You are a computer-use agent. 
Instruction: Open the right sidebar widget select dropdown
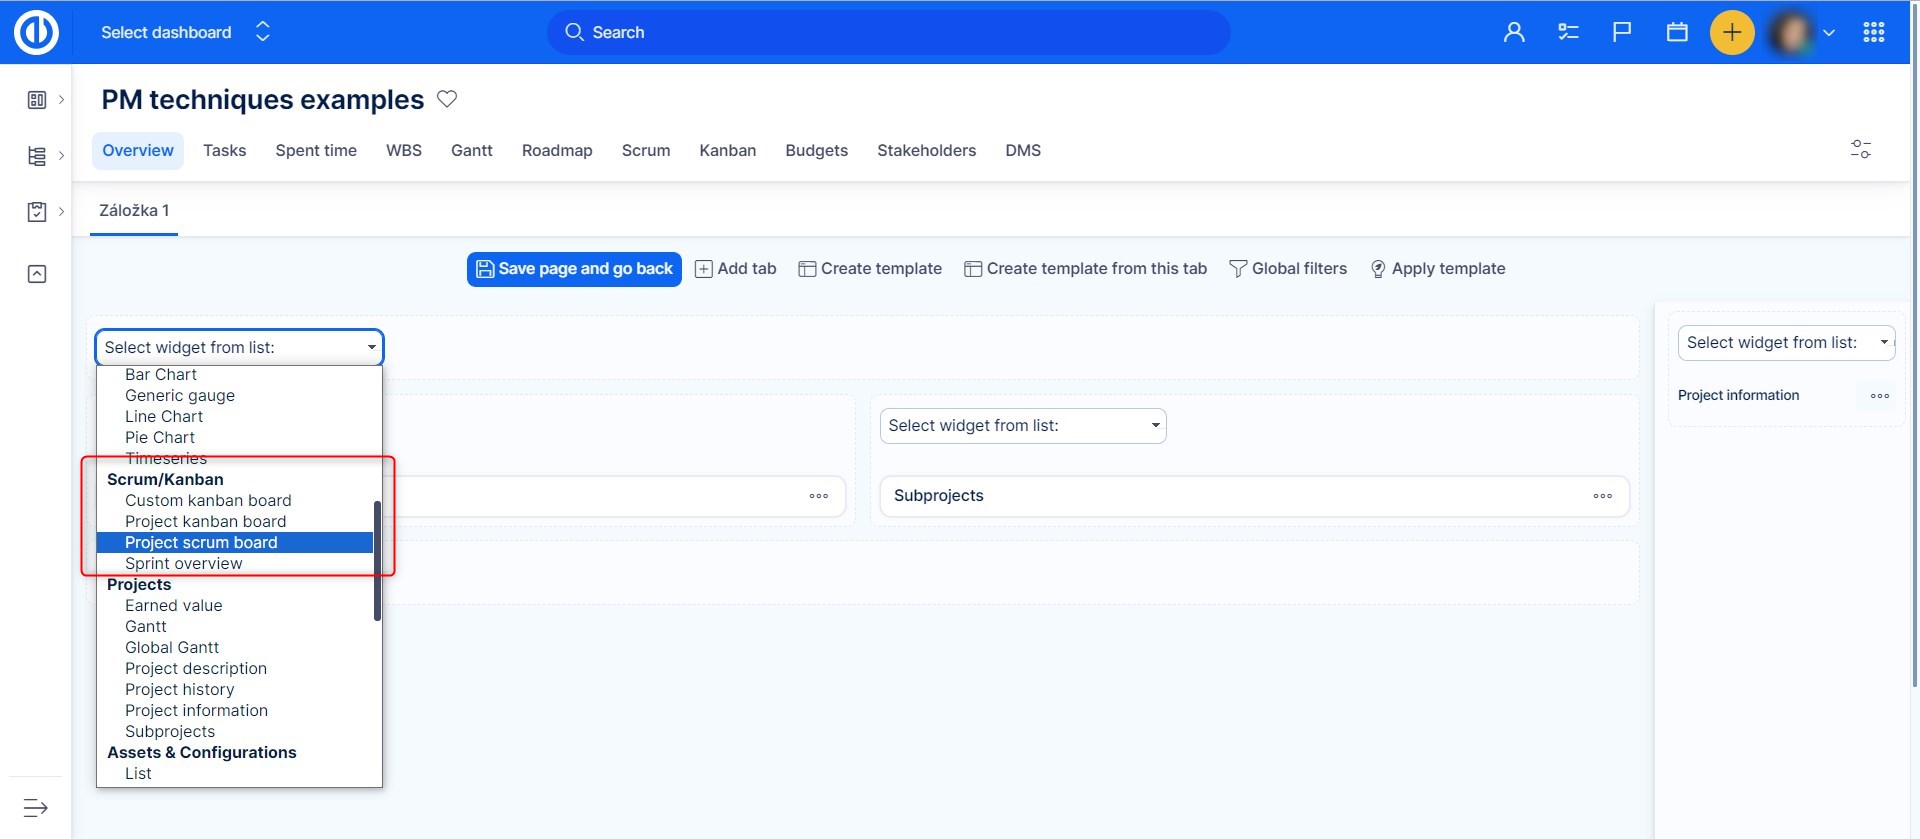(1785, 343)
